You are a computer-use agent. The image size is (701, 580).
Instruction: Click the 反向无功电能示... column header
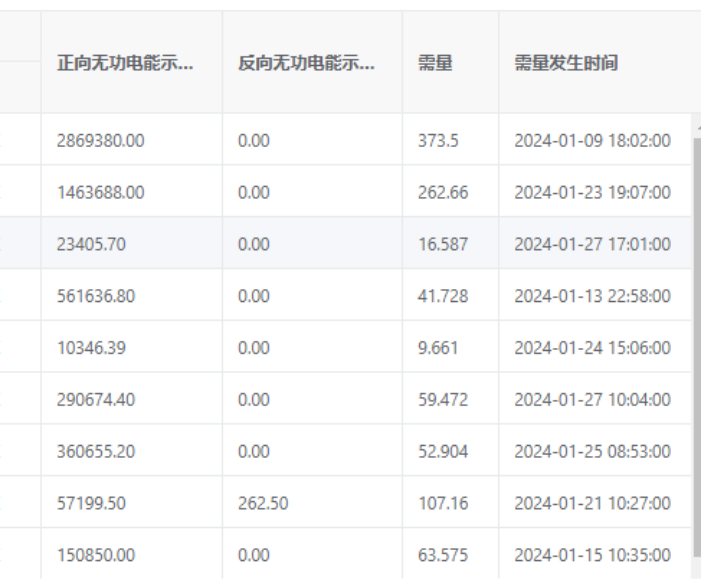tap(306, 63)
